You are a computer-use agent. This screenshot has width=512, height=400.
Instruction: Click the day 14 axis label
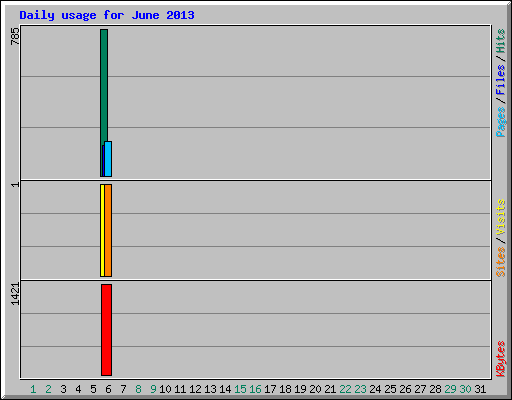(x=225, y=389)
